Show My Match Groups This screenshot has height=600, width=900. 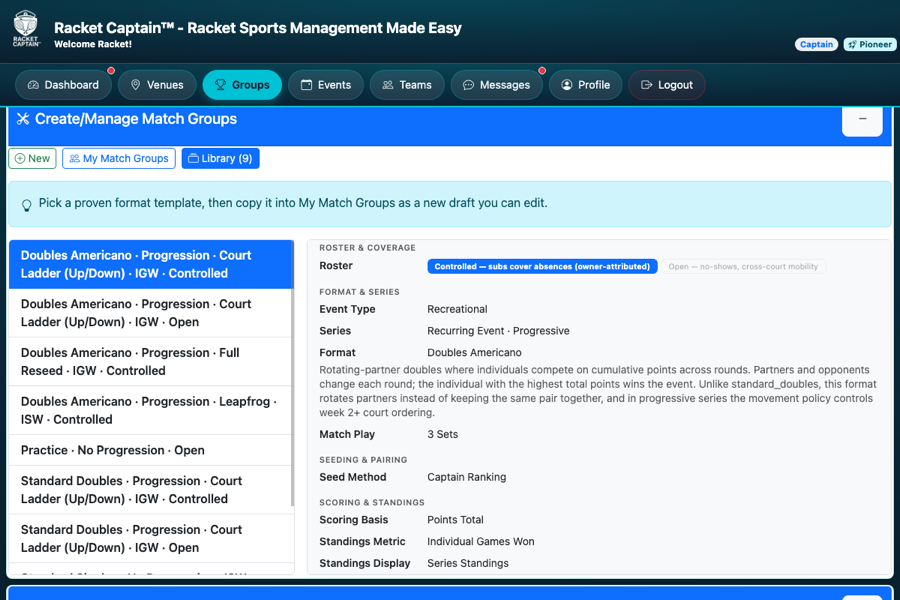pos(119,158)
